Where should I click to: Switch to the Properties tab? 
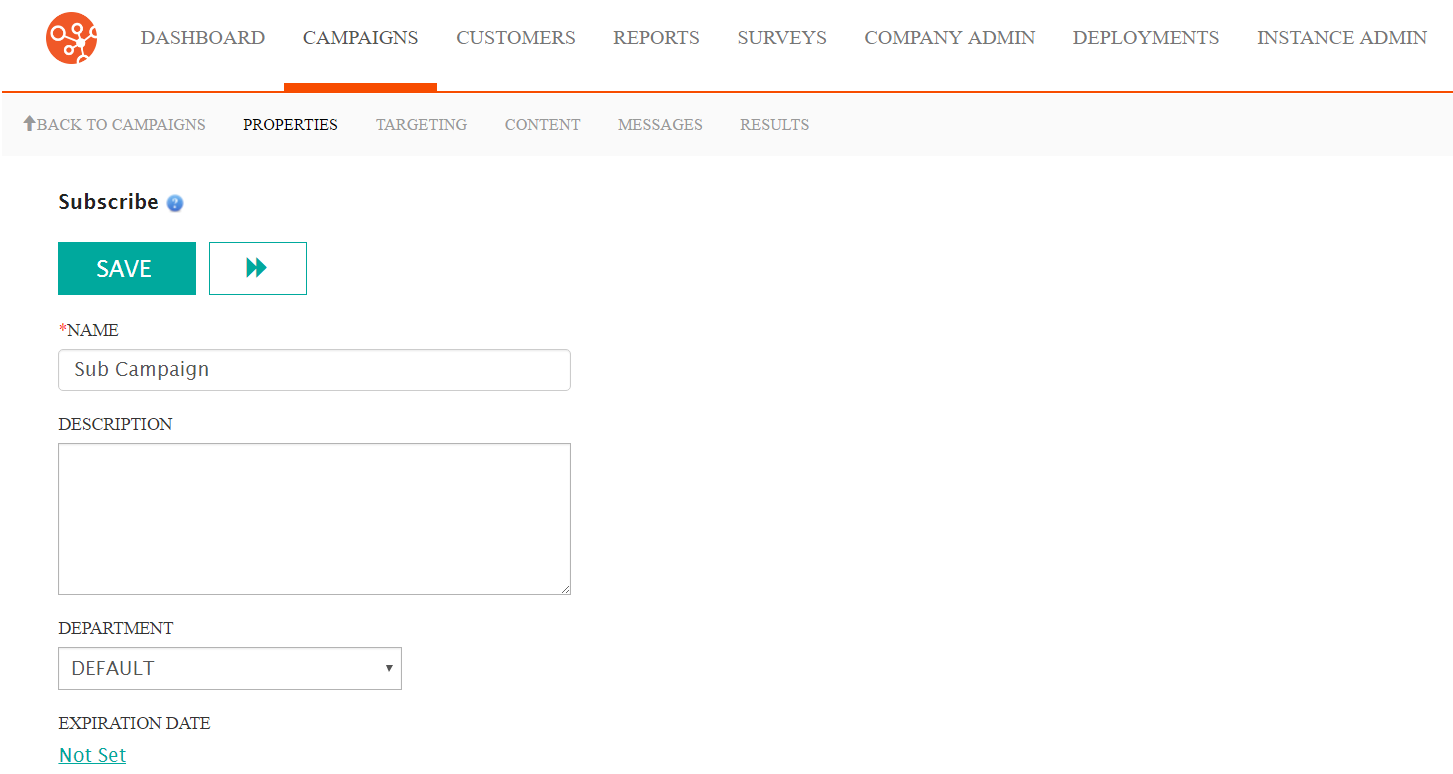point(291,125)
